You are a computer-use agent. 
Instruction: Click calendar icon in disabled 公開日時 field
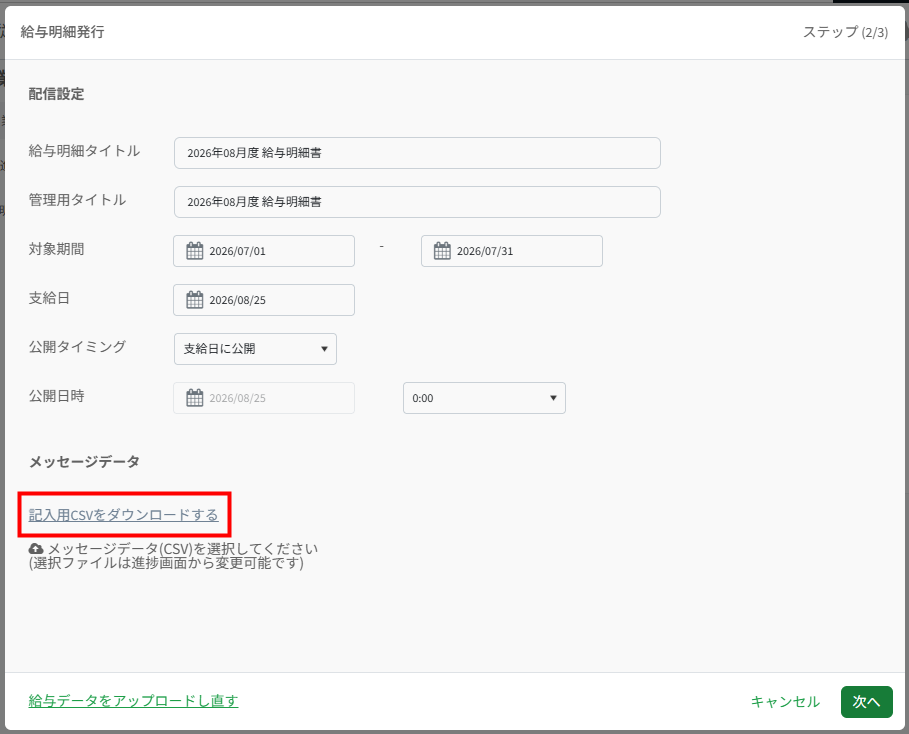coord(194,398)
